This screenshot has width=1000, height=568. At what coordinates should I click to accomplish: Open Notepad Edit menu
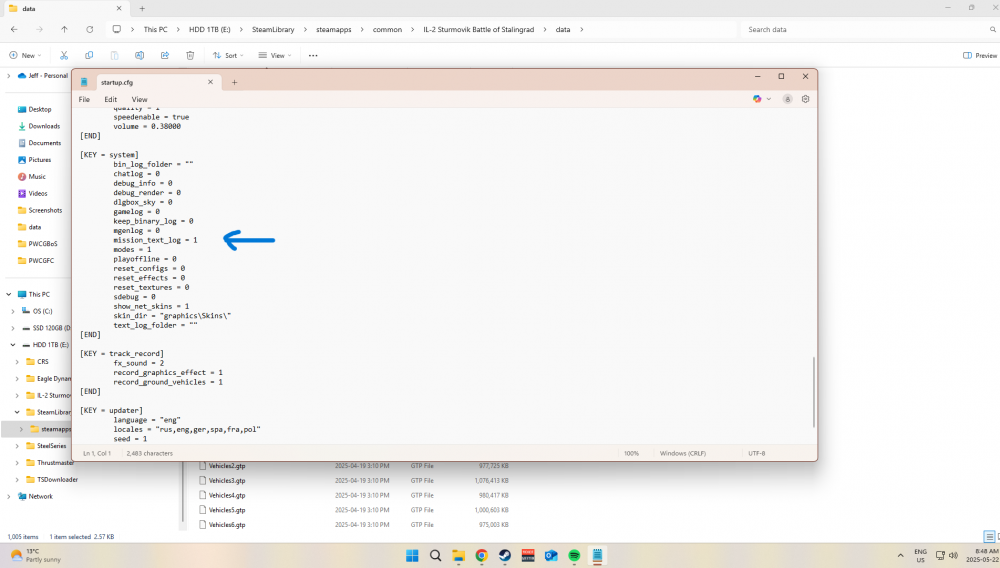(x=110, y=99)
